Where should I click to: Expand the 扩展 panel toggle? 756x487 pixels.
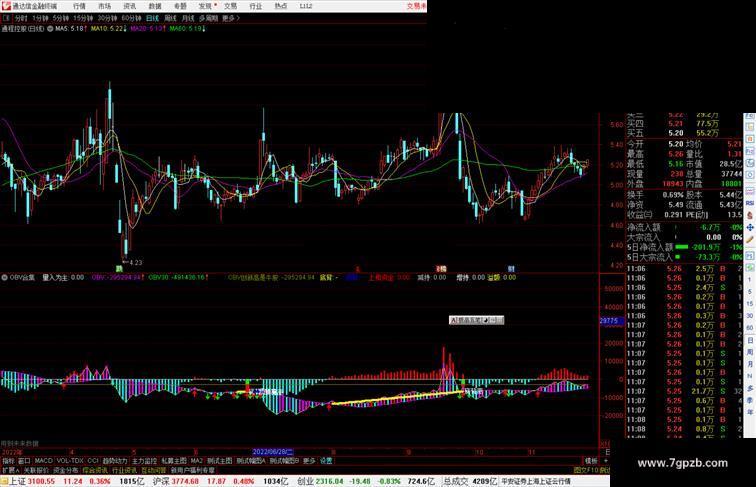click(10, 470)
